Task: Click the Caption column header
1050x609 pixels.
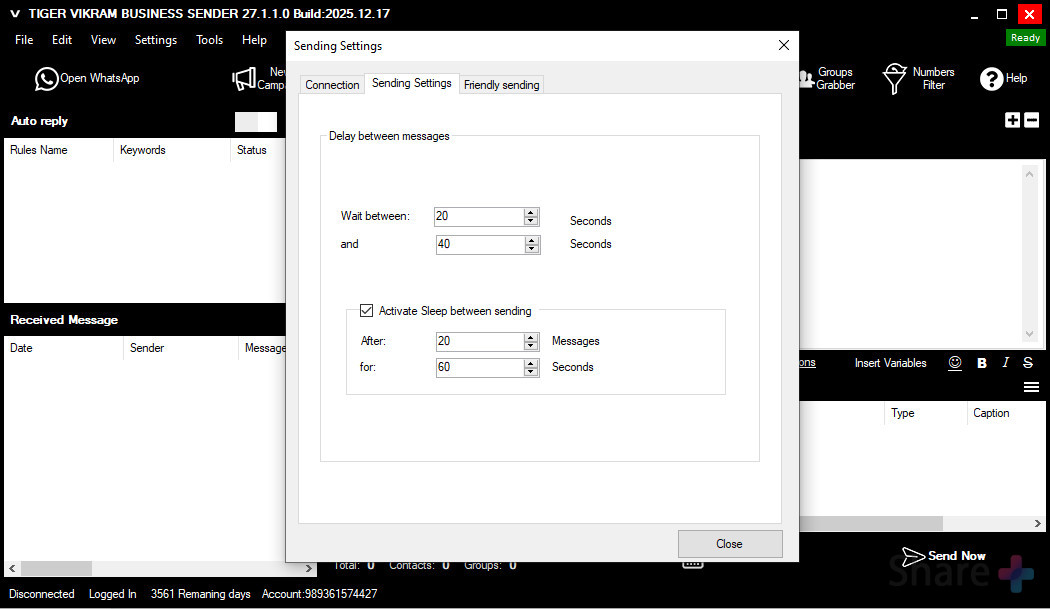Action: tap(1006, 413)
